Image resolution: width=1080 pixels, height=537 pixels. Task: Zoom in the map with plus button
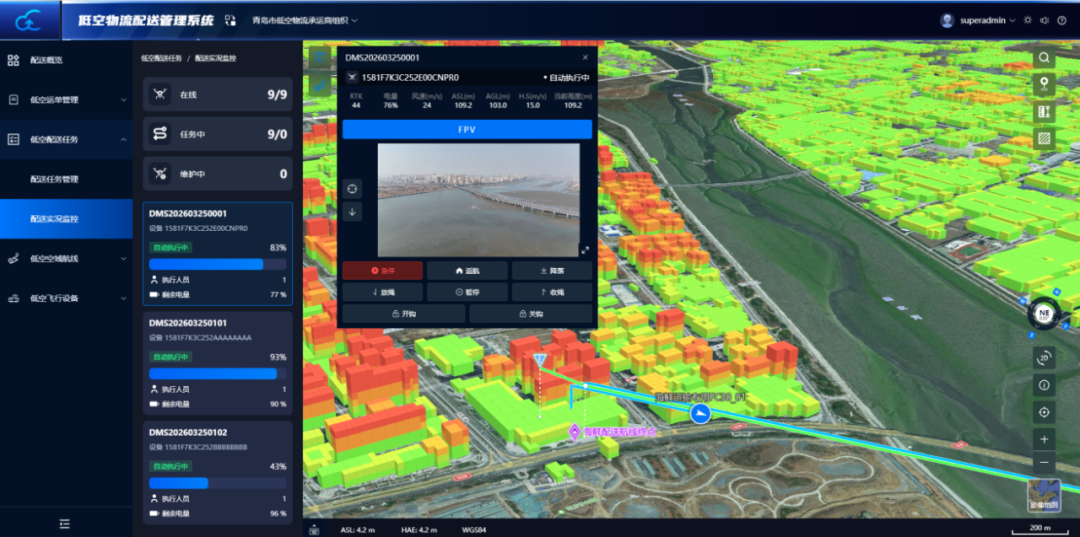pos(1044,439)
